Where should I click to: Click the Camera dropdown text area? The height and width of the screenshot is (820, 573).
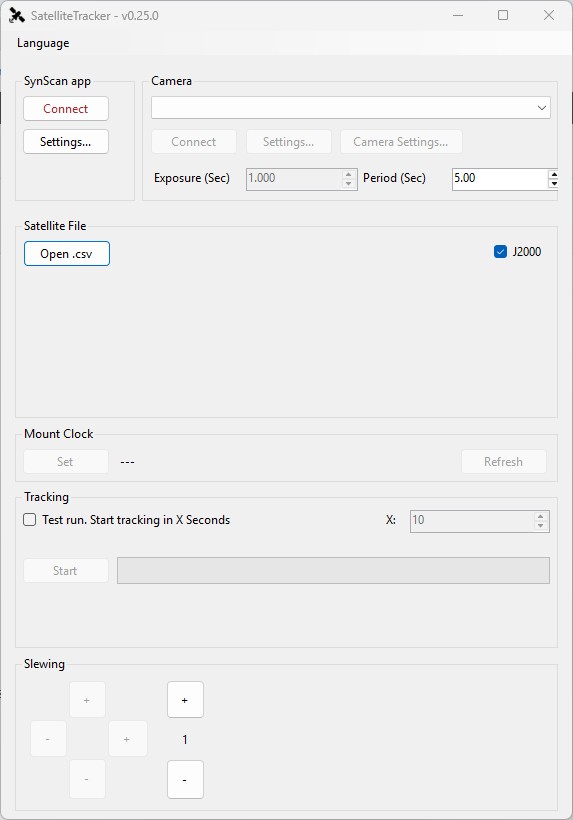click(x=343, y=108)
